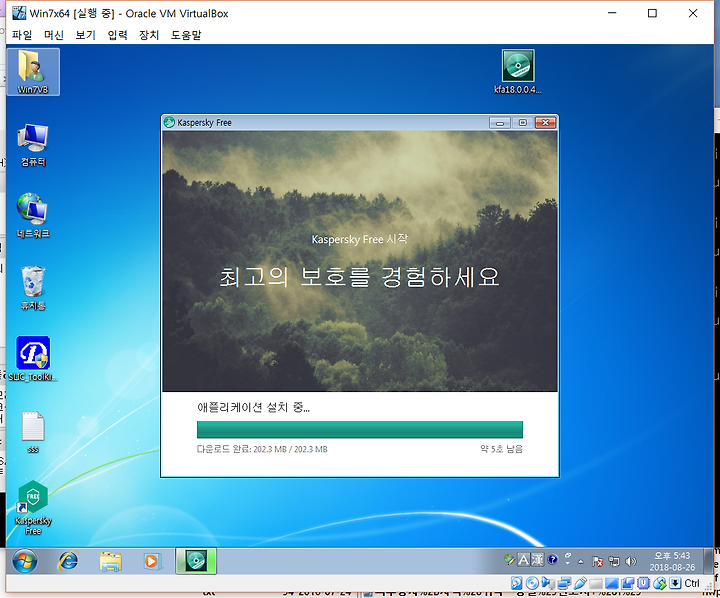The image size is (720, 598).
Task: Minimize the Kaspersky Free window
Action: click(x=500, y=123)
